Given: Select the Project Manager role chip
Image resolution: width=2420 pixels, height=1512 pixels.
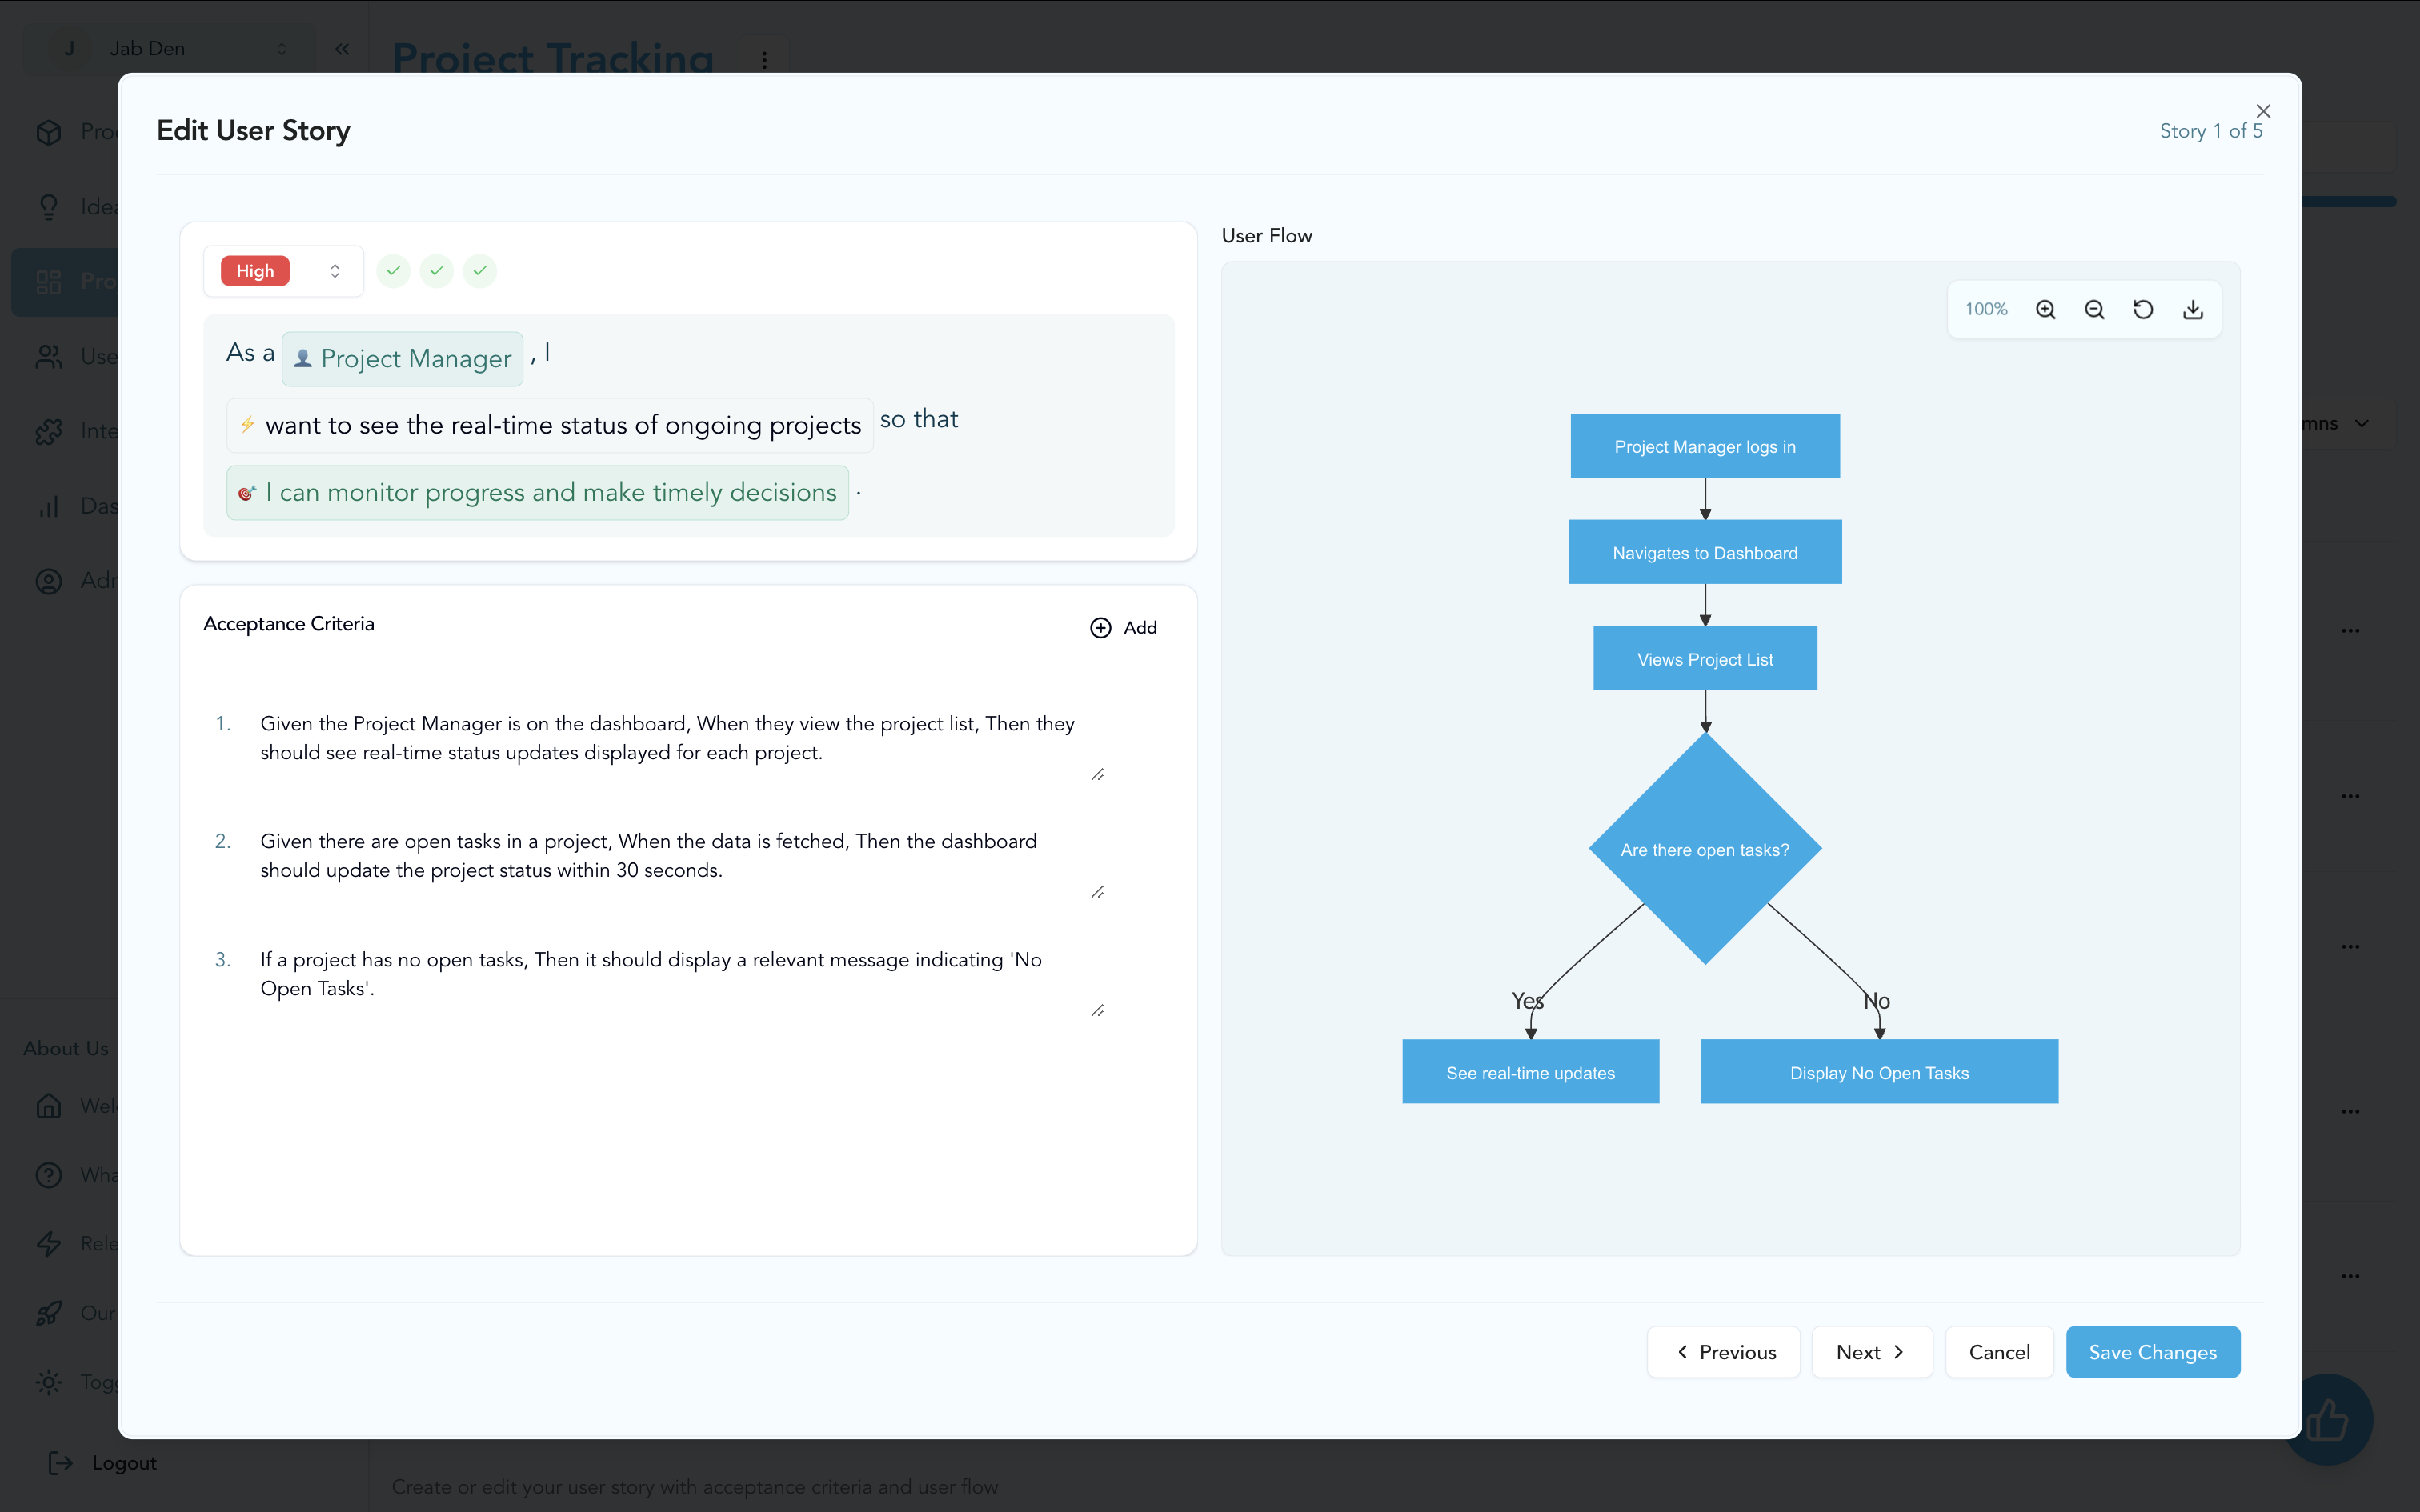Looking at the screenshot, I should coord(403,359).
